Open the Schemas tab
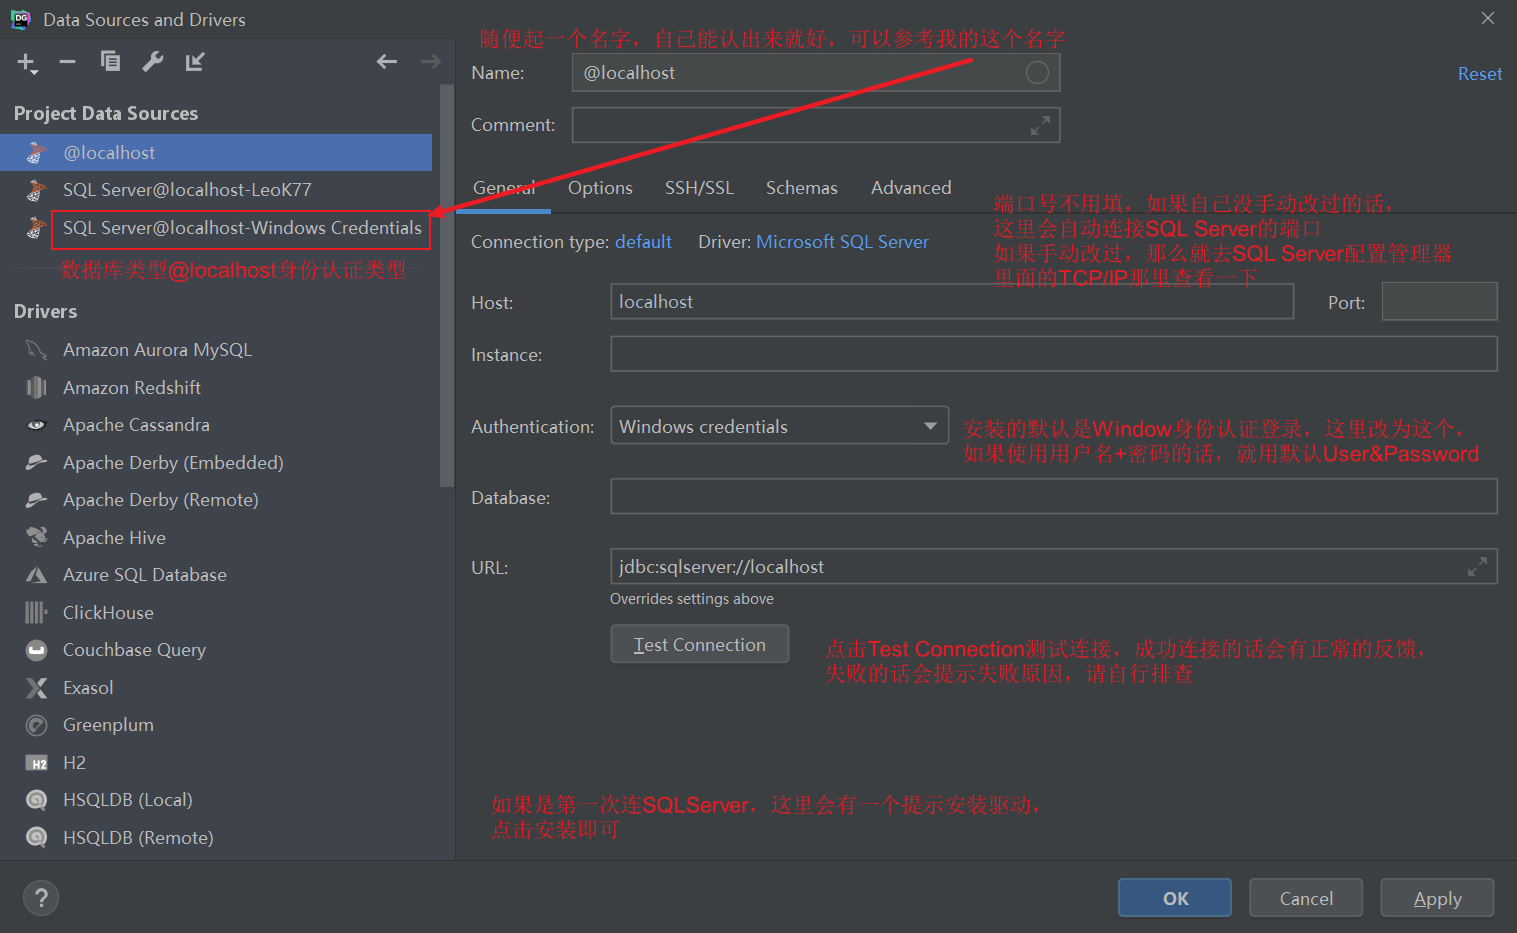The width and height of the screenshot is (1517, 933). point(802,188)
